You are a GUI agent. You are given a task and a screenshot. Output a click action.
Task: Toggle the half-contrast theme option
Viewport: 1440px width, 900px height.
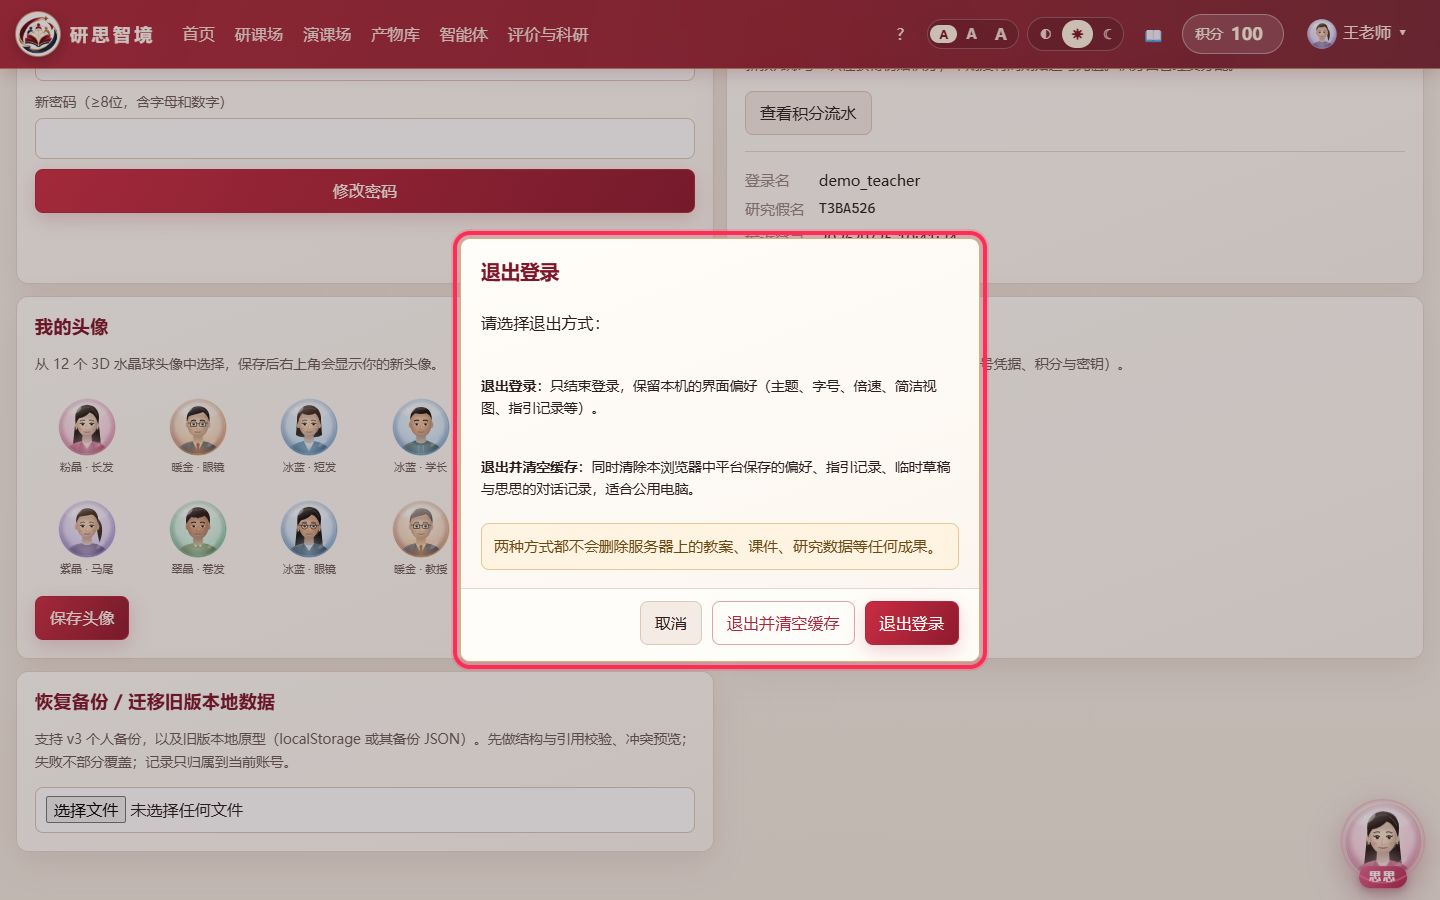1046,34
